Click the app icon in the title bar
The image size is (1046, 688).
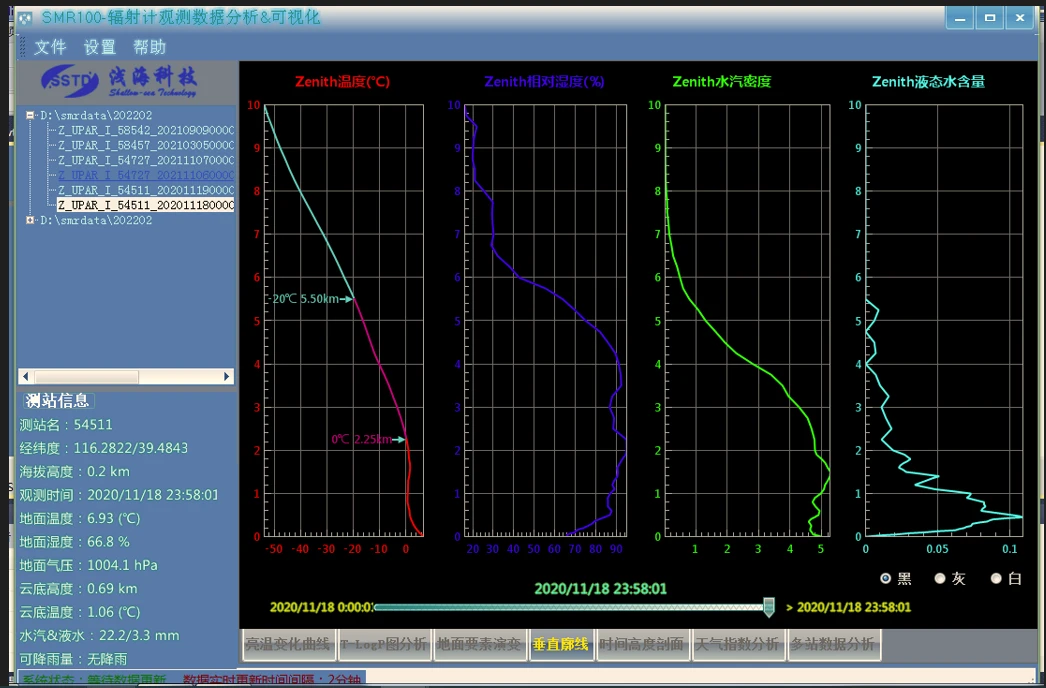24,18
